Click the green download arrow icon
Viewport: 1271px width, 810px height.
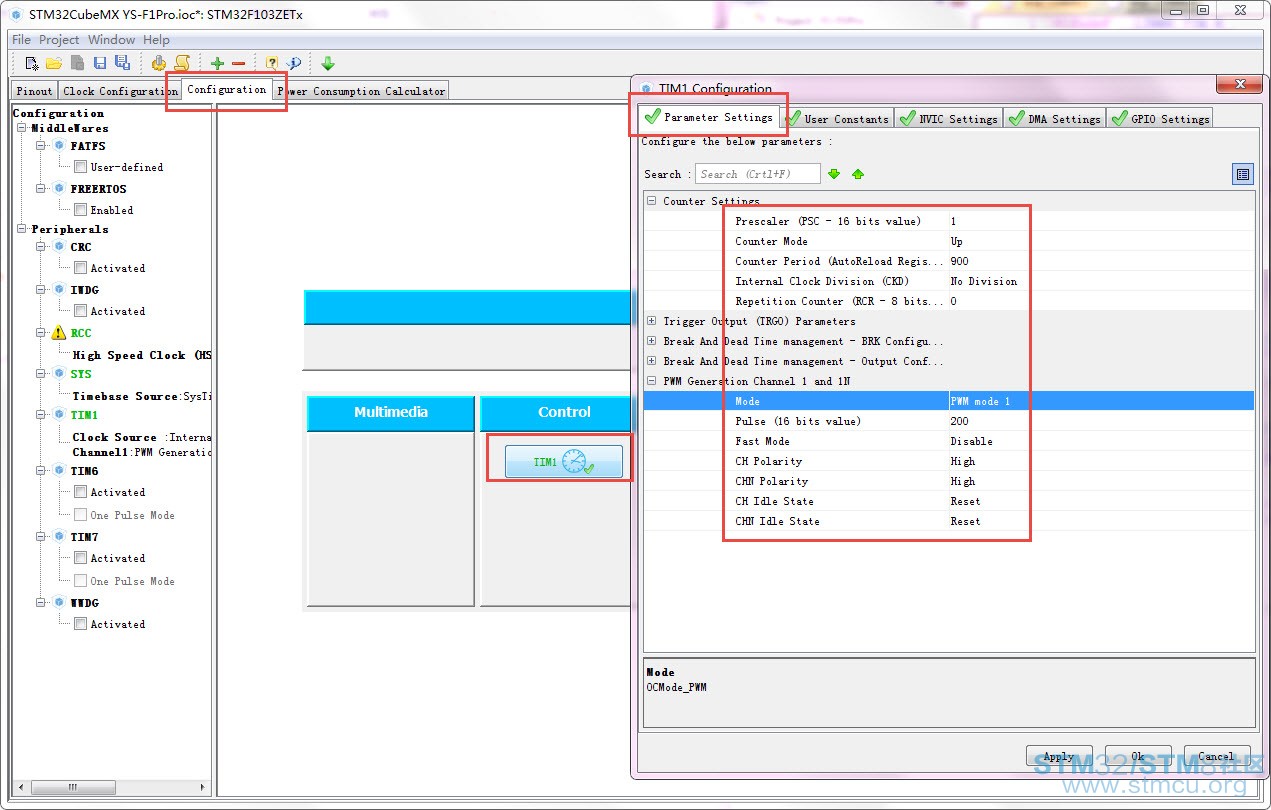328,63
